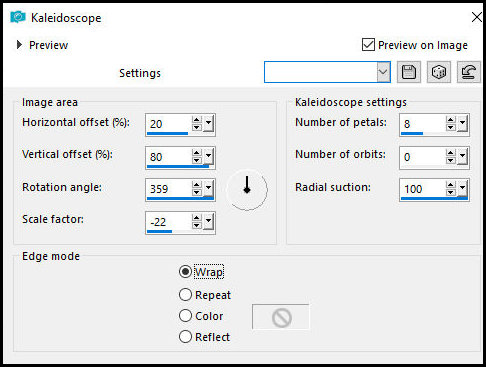Open the Vertical offset slider dropdown arrow
Image resolution: width=486 pixels, height=367 pixels.
(208, 156)
